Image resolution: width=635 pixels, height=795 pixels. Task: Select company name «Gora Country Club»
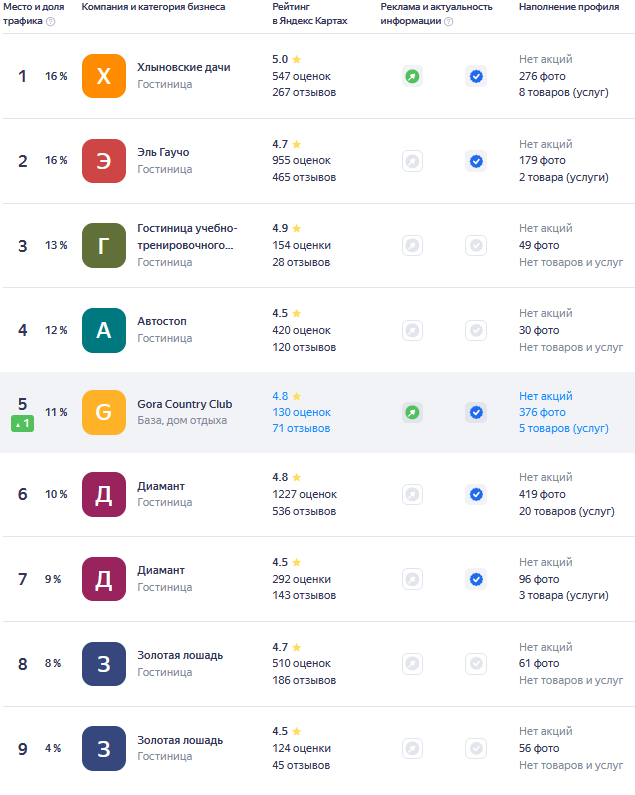[x=185, y=404]
